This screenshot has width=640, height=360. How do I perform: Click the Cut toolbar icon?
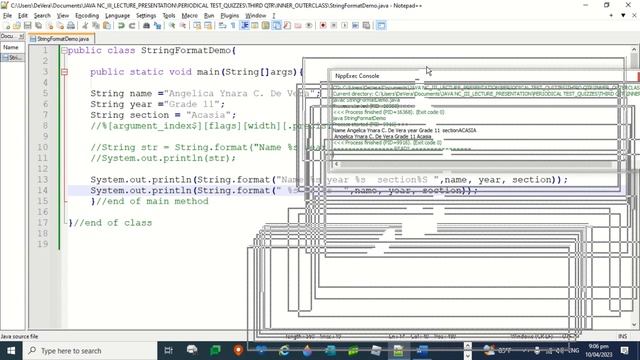tap(85, 26)
